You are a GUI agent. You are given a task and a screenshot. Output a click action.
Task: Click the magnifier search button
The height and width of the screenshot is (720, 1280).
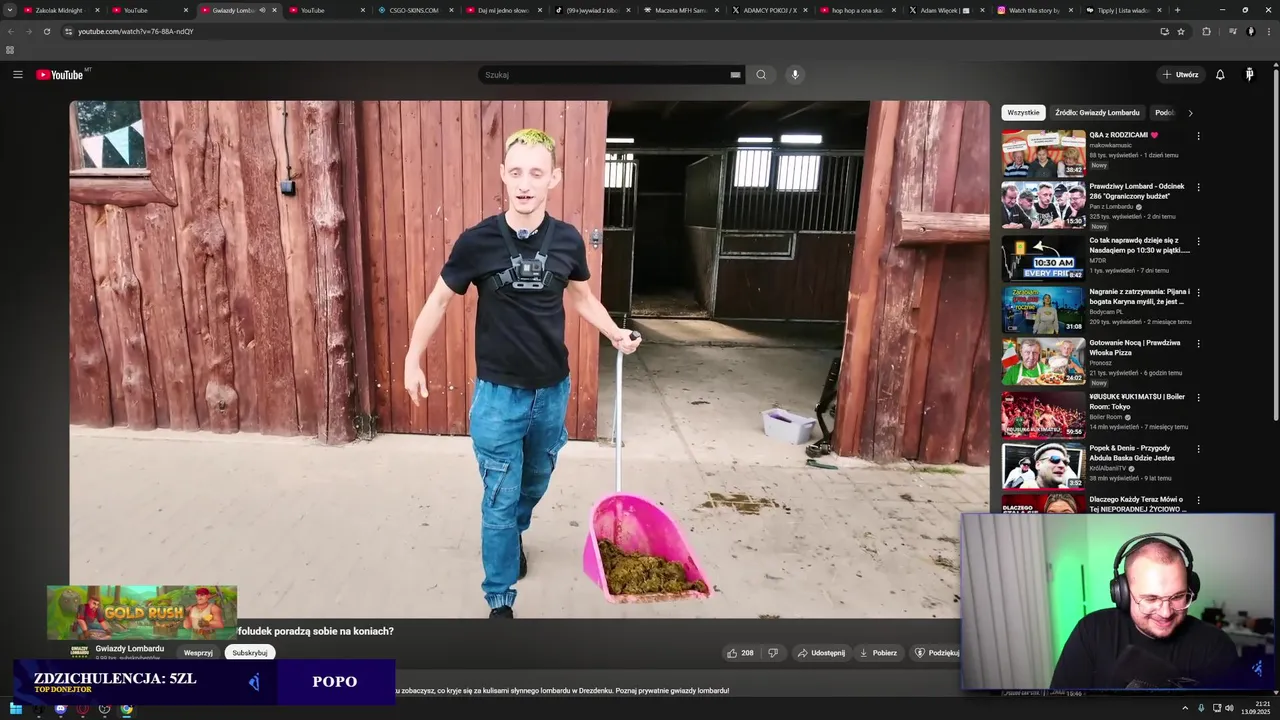point(761,75)
